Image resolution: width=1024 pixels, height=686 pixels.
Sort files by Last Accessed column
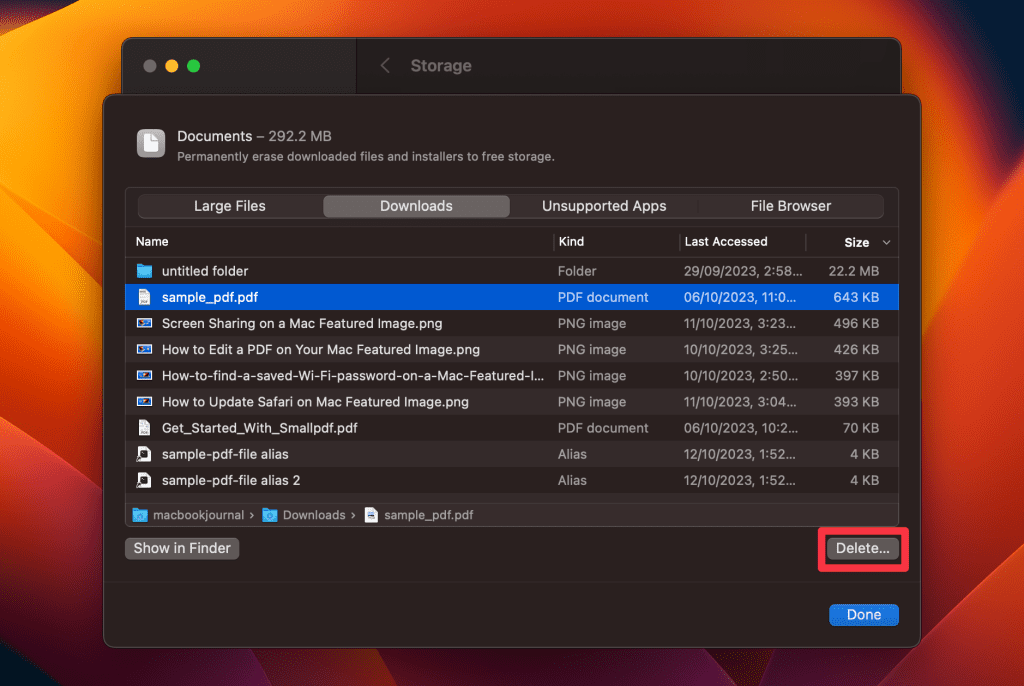726,242
